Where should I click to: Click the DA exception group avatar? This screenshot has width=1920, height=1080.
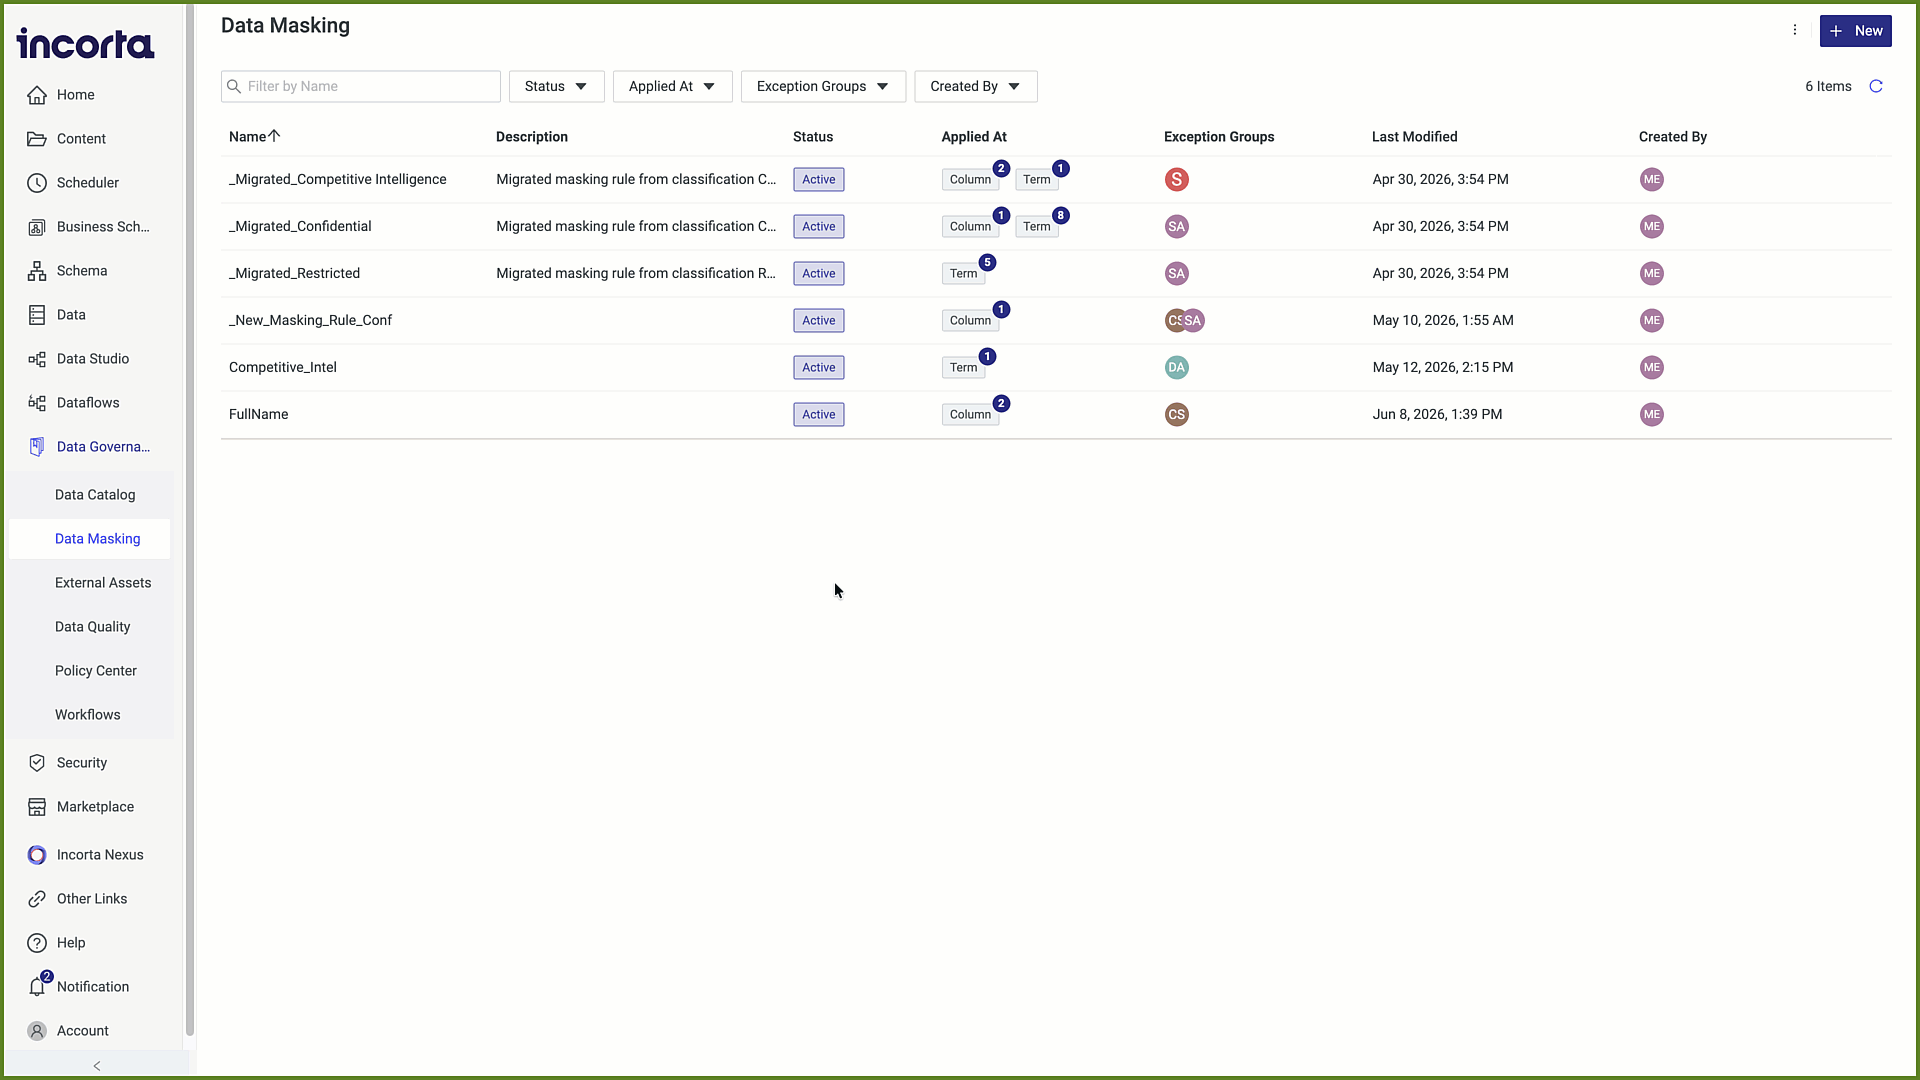tap(1177, 368)
